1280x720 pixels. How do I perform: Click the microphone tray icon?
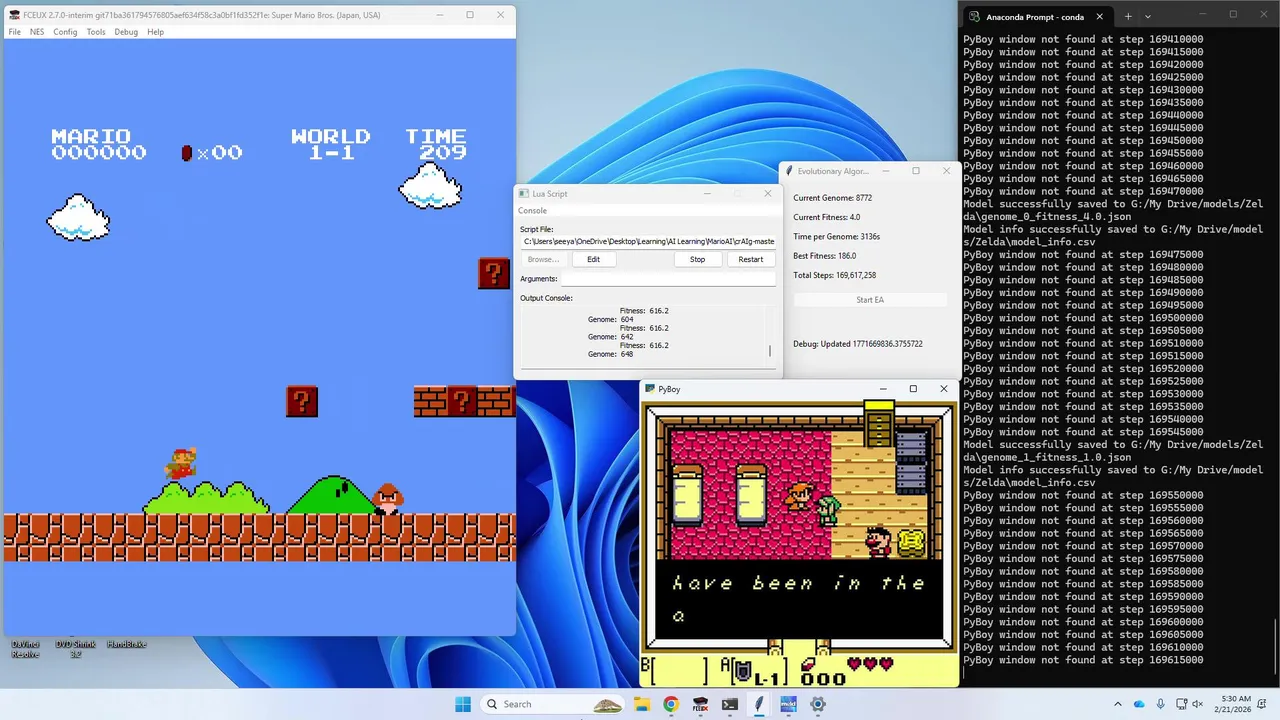(x=1159, y=704)
